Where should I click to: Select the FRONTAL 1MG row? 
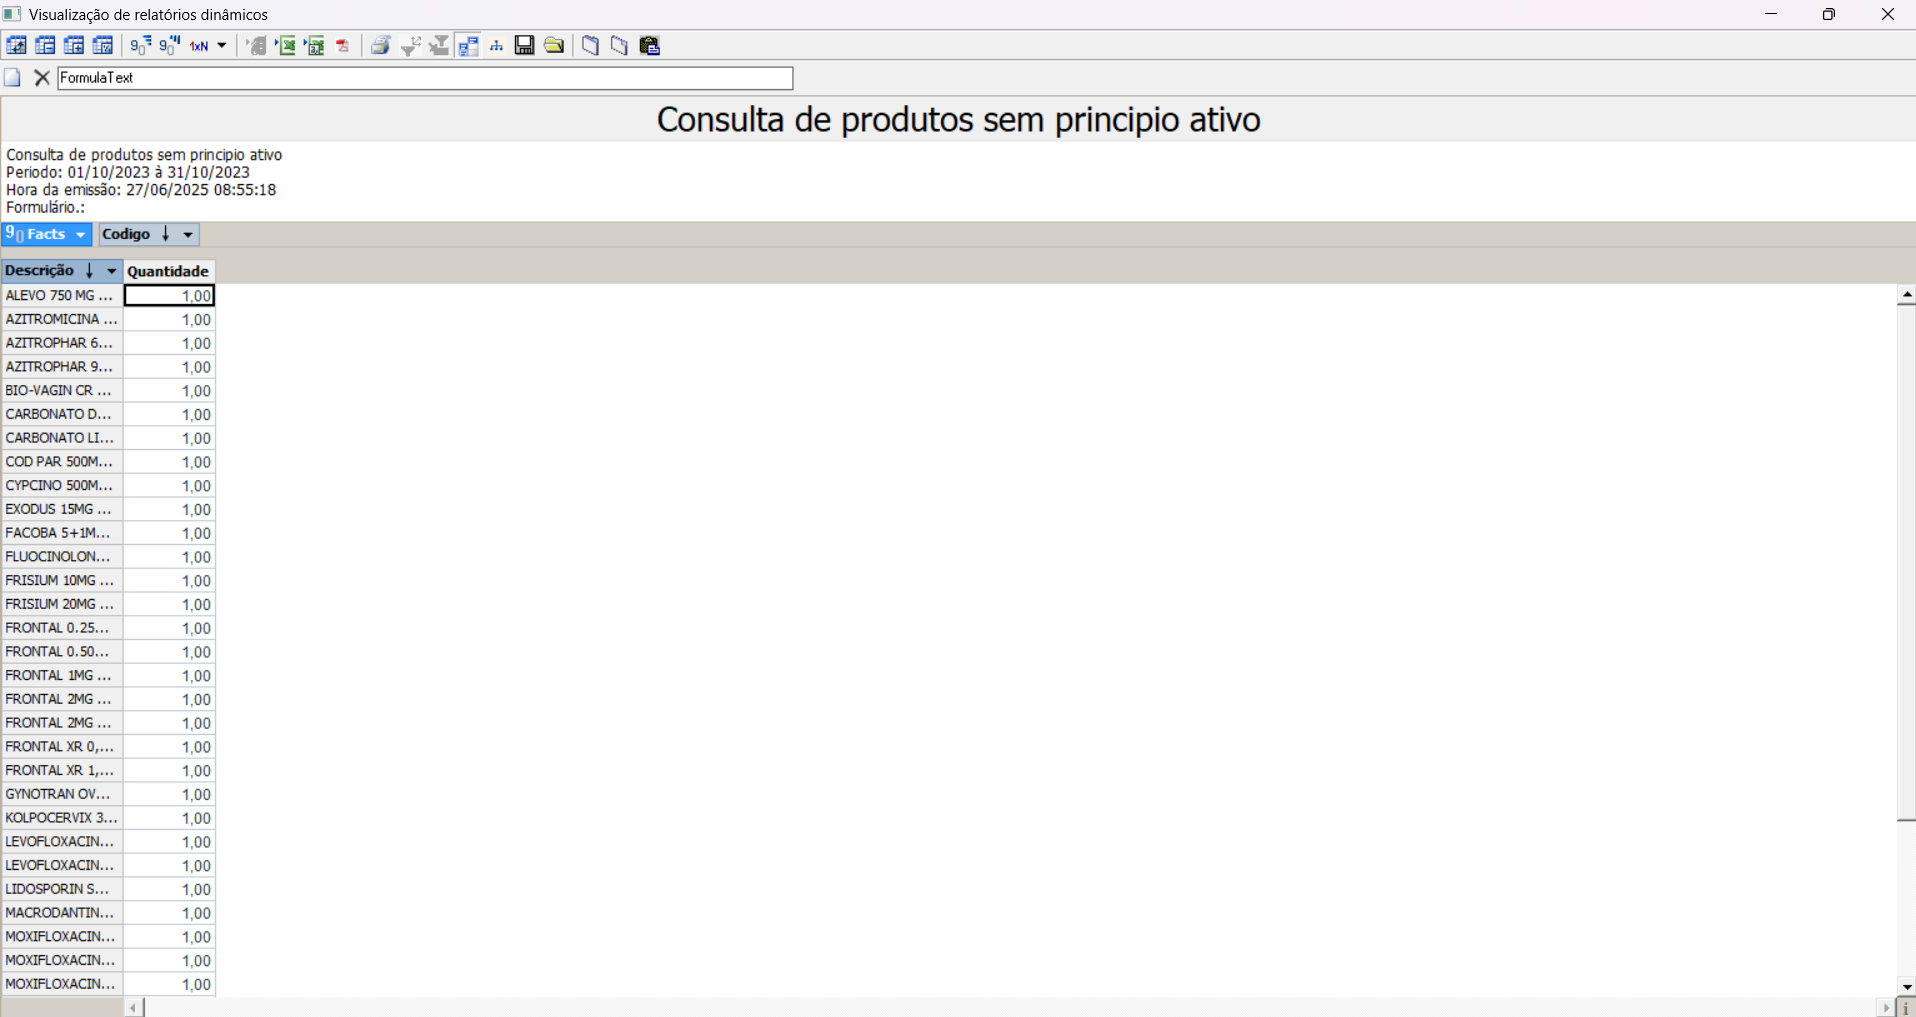(x=62, y=676)
